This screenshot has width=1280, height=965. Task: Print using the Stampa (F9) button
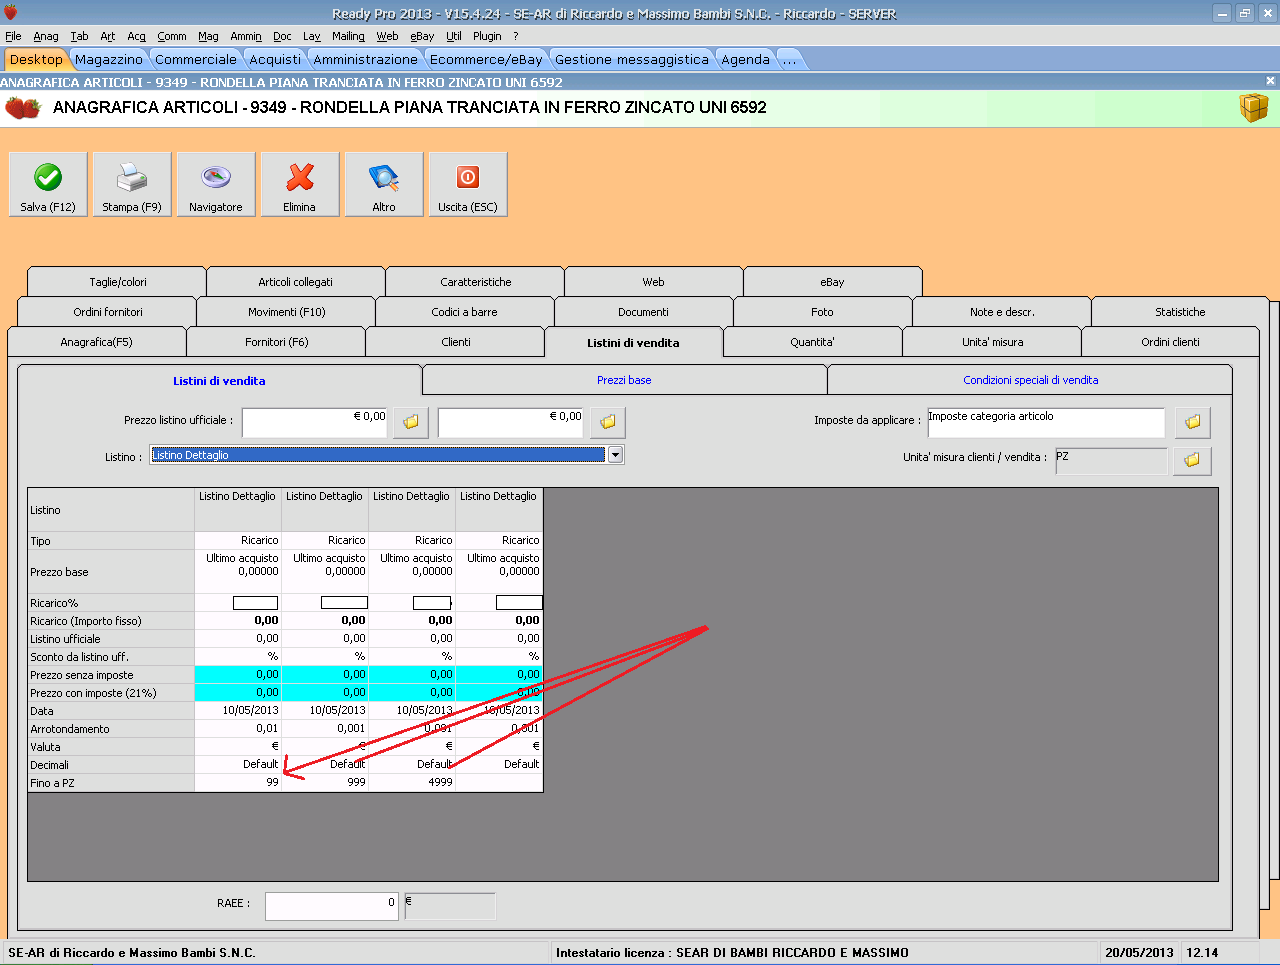click(x=132, y=184)
